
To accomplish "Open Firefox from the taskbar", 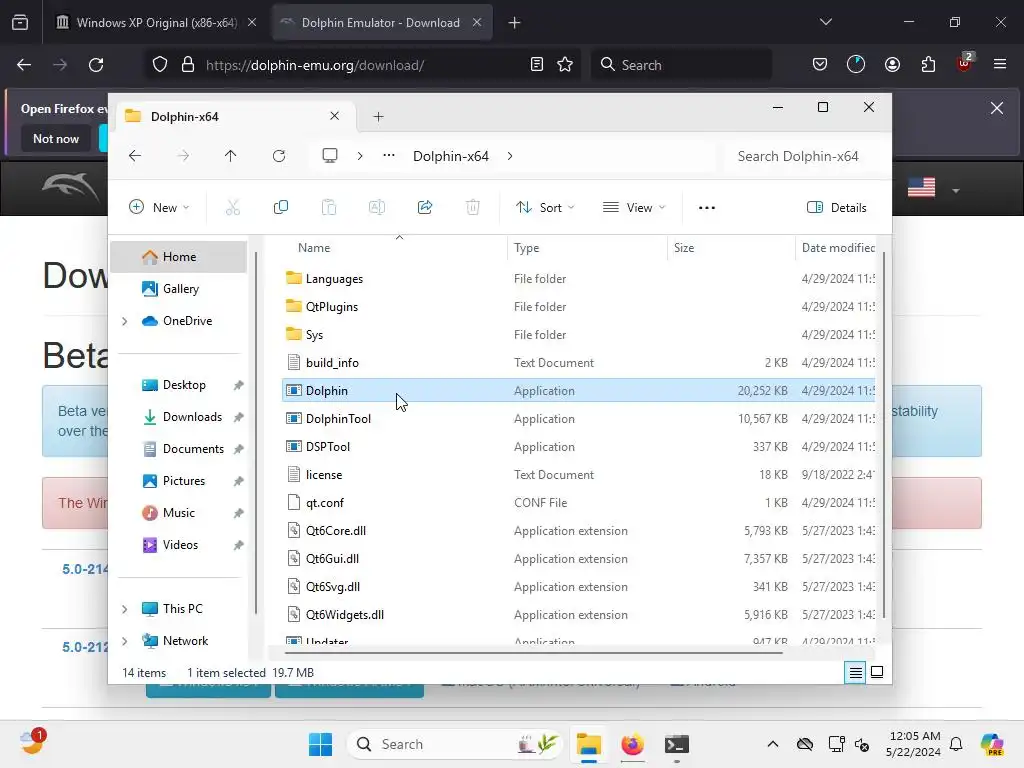I will point(632,744).
